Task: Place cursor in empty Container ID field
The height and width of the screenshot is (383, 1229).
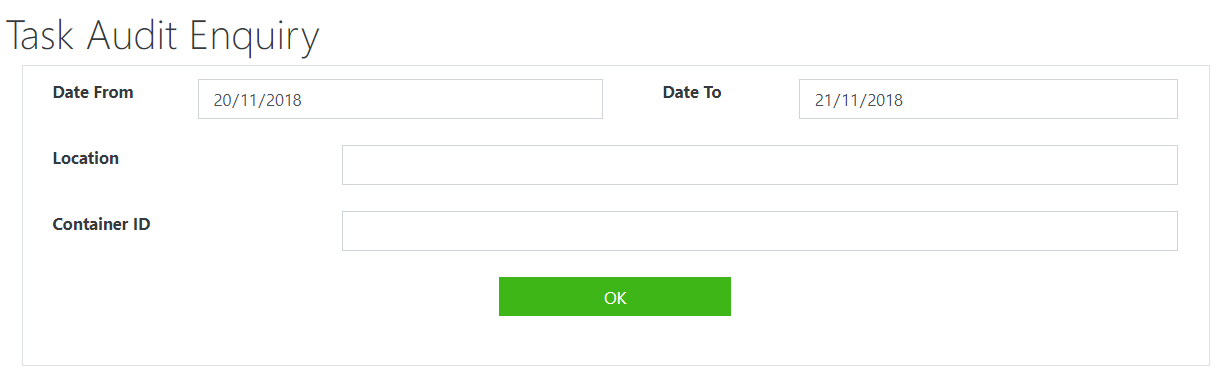Action: click(x=760, y=231)
